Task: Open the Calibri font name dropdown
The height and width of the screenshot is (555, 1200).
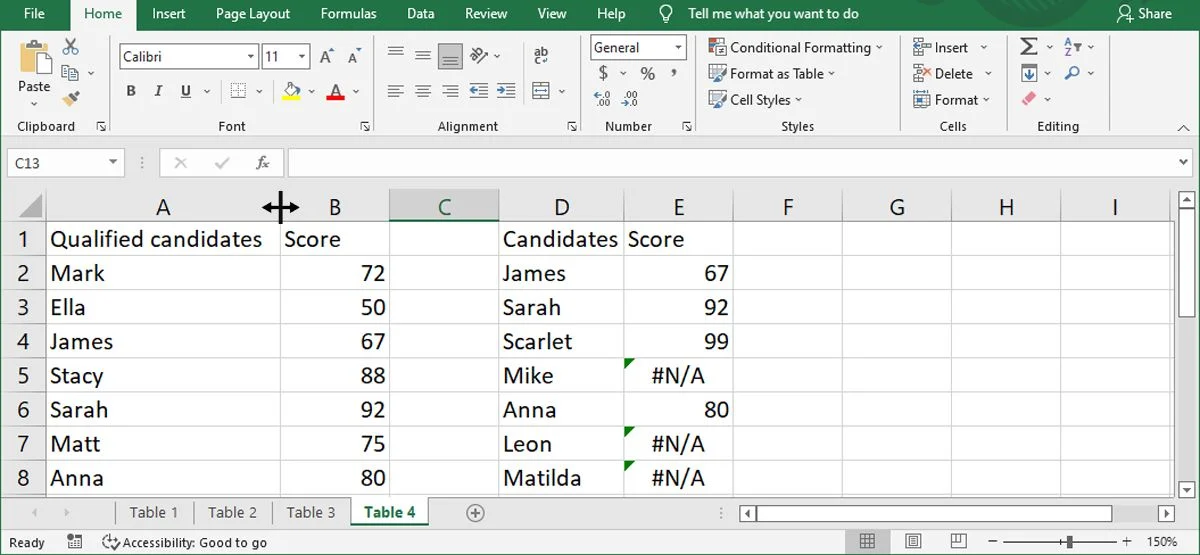Action: click(x=250, y=57)
